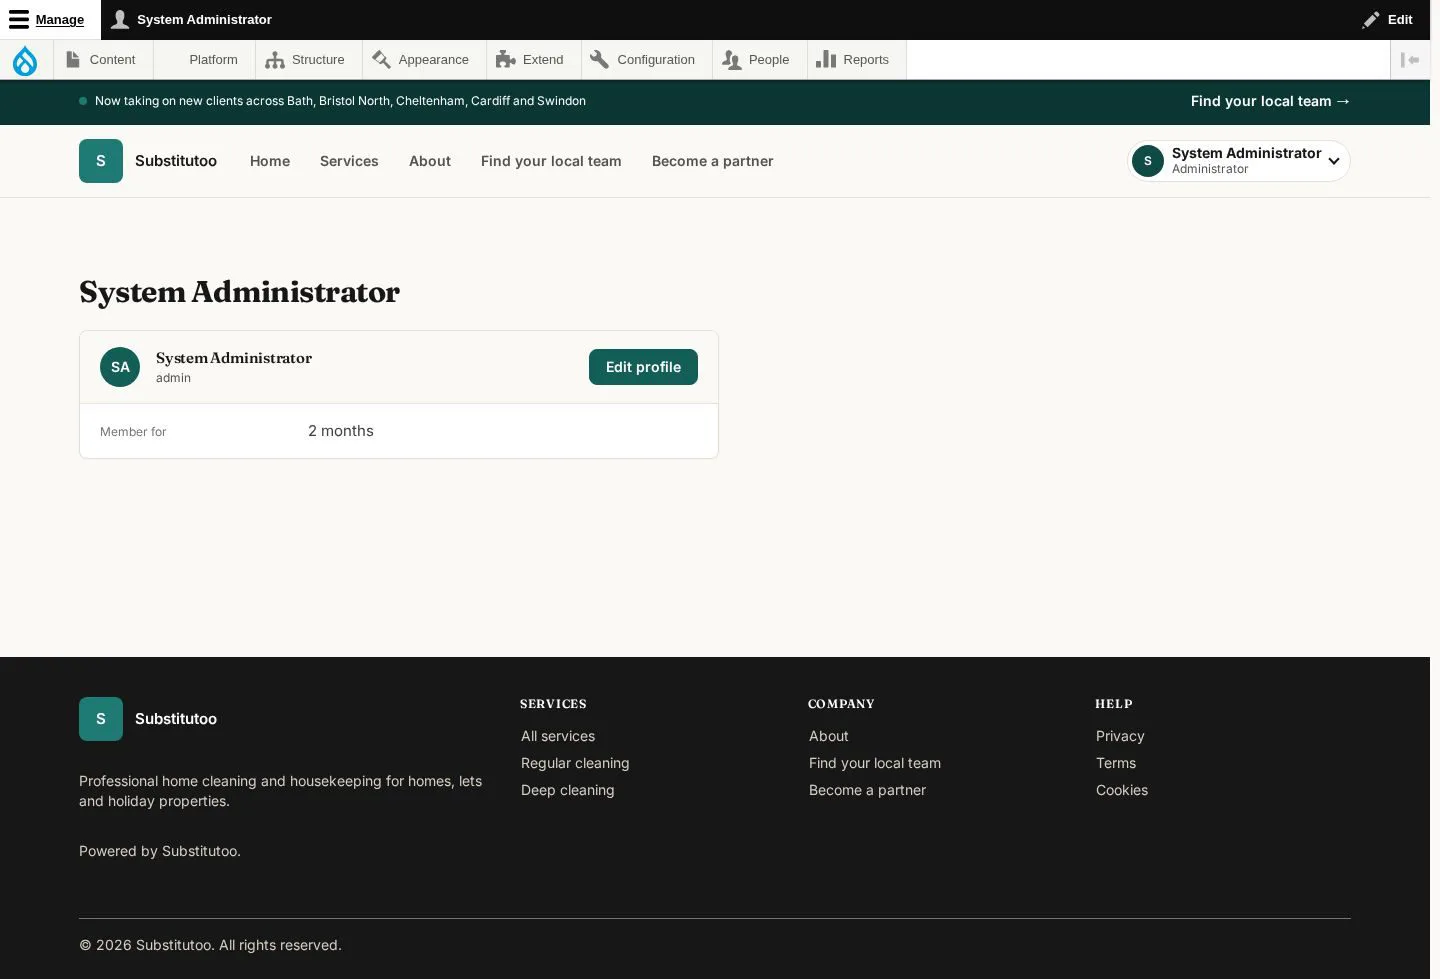Open Become a partner in header nav
The image size is (1440, 979).
713,161
